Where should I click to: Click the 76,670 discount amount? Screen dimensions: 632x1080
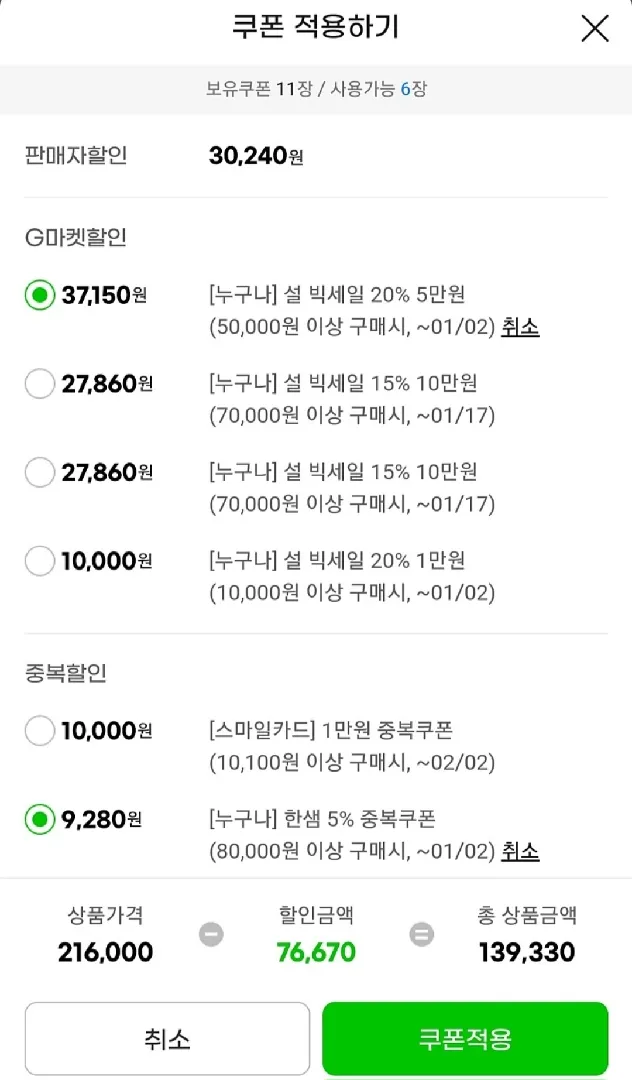click(x=316, y=953)
